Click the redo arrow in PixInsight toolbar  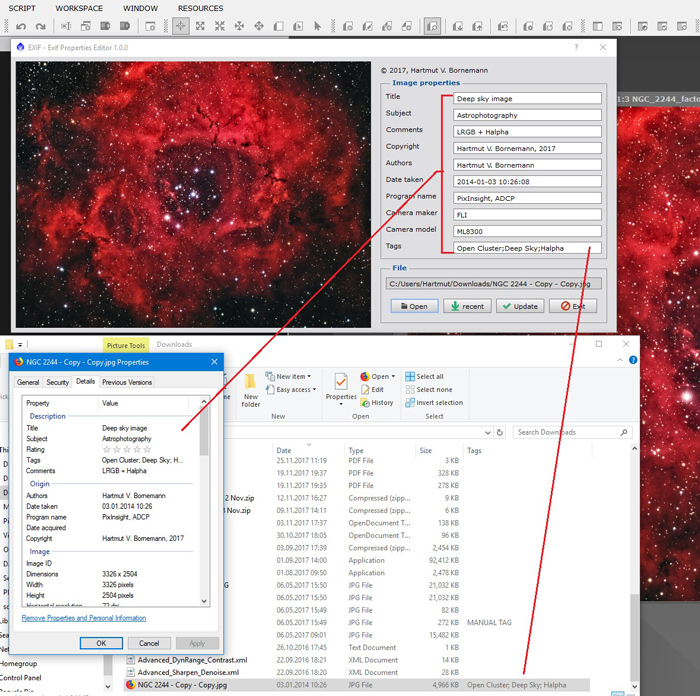41,26
